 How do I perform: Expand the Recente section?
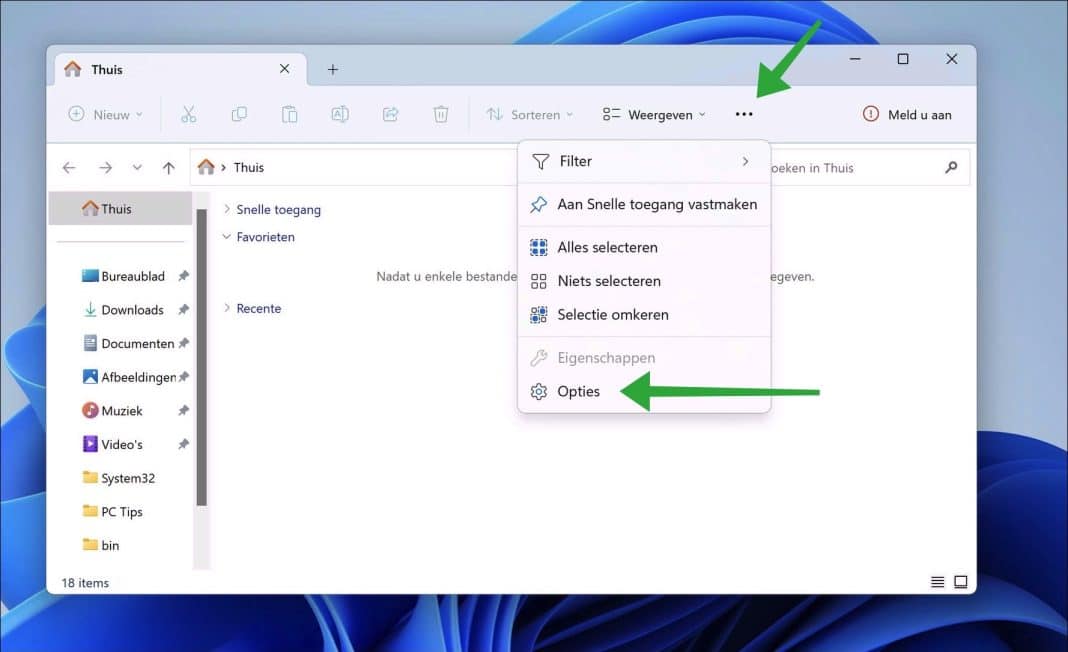pos(227,308)
